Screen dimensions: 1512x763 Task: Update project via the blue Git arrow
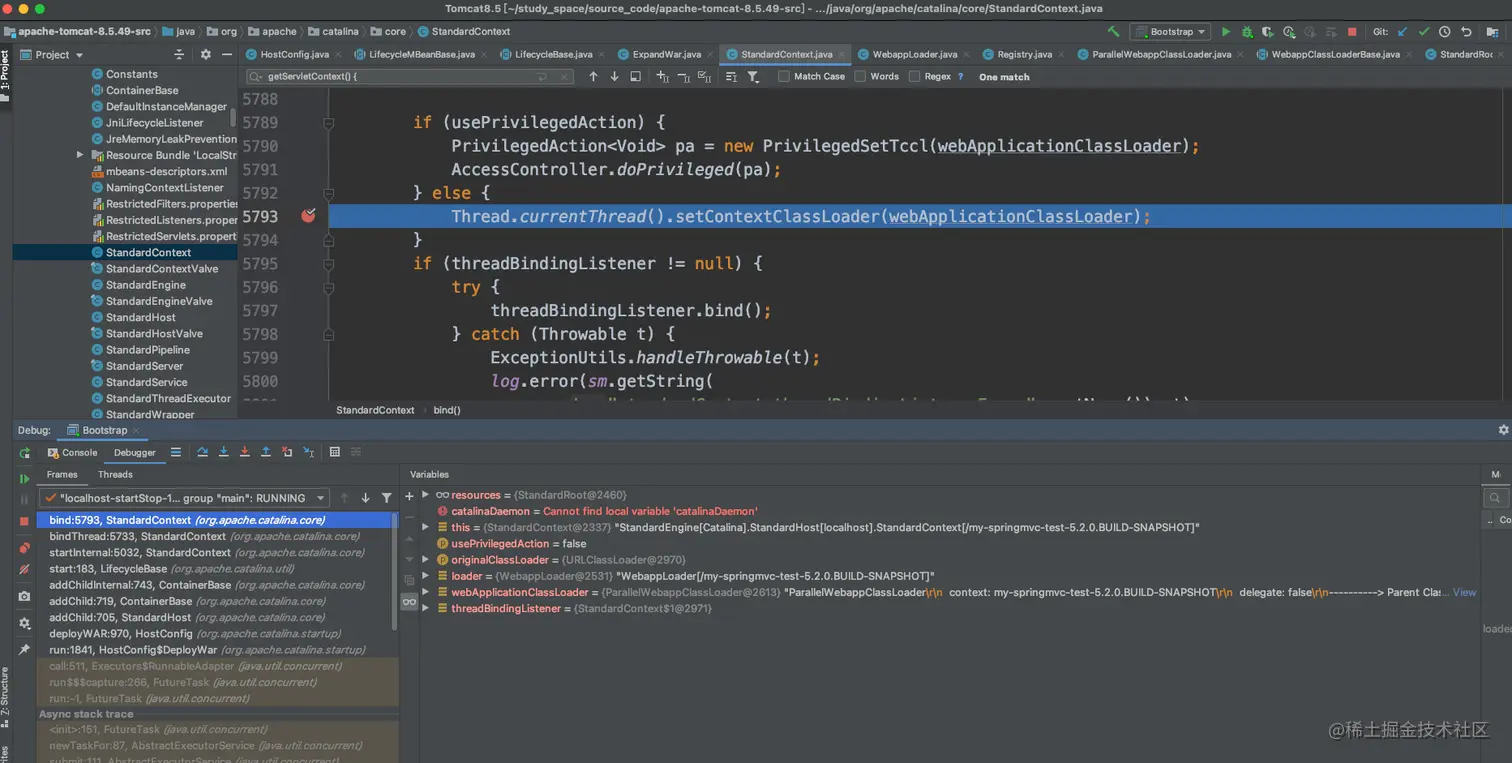click(x=1403, y=32)
